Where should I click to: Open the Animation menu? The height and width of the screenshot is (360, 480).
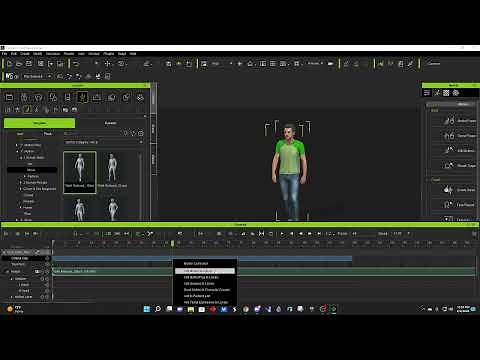[x=53, y=54]
